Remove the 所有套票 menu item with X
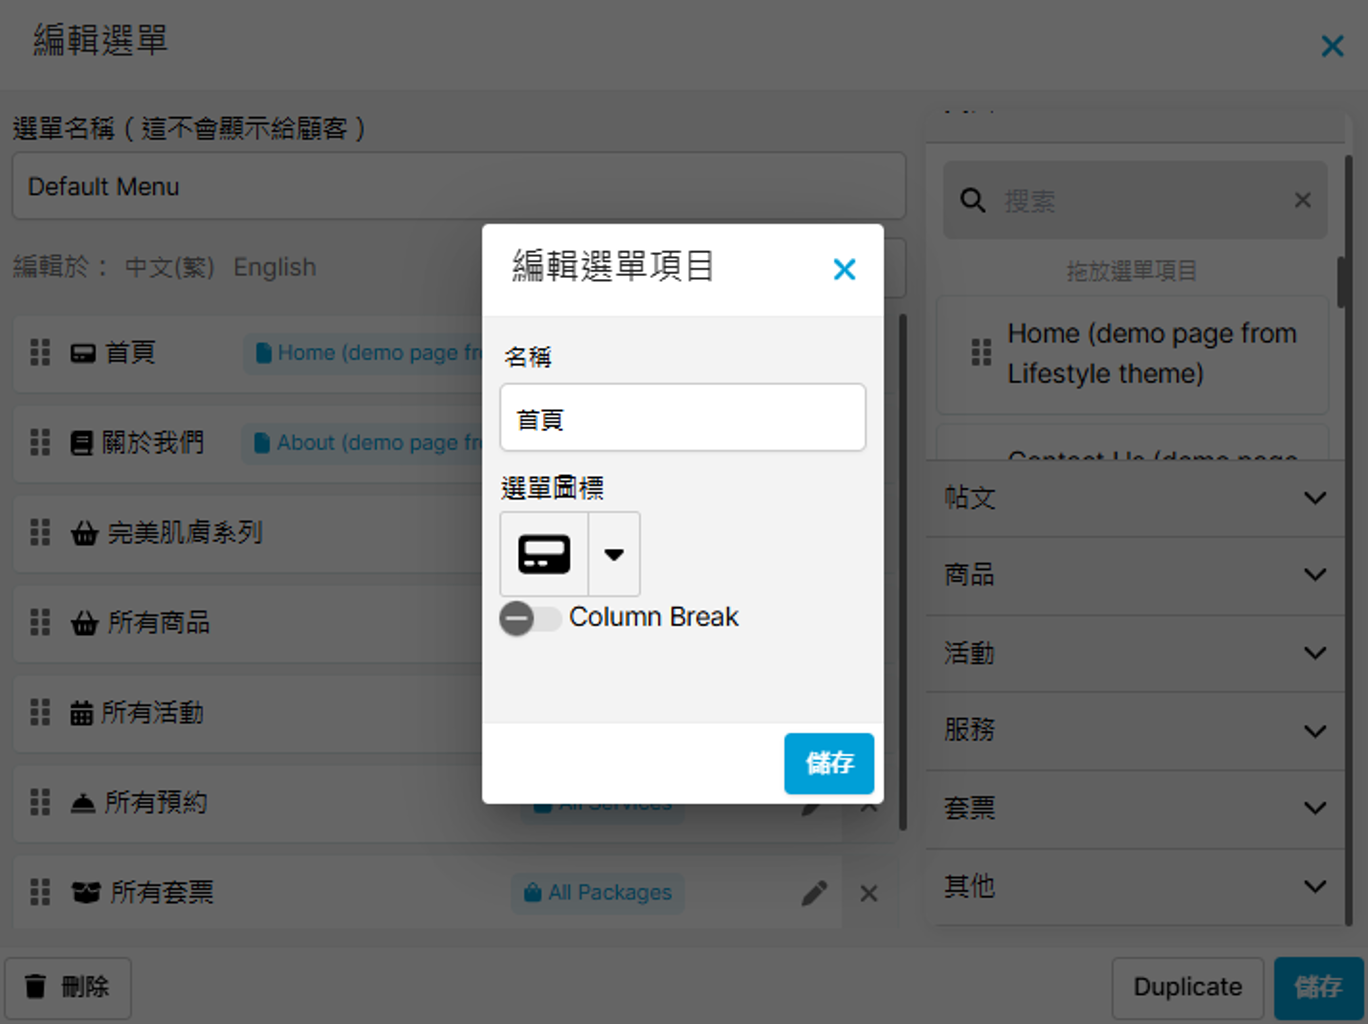The width and height of the screenshot is (1368, 1024). click(x=868, y=893)
